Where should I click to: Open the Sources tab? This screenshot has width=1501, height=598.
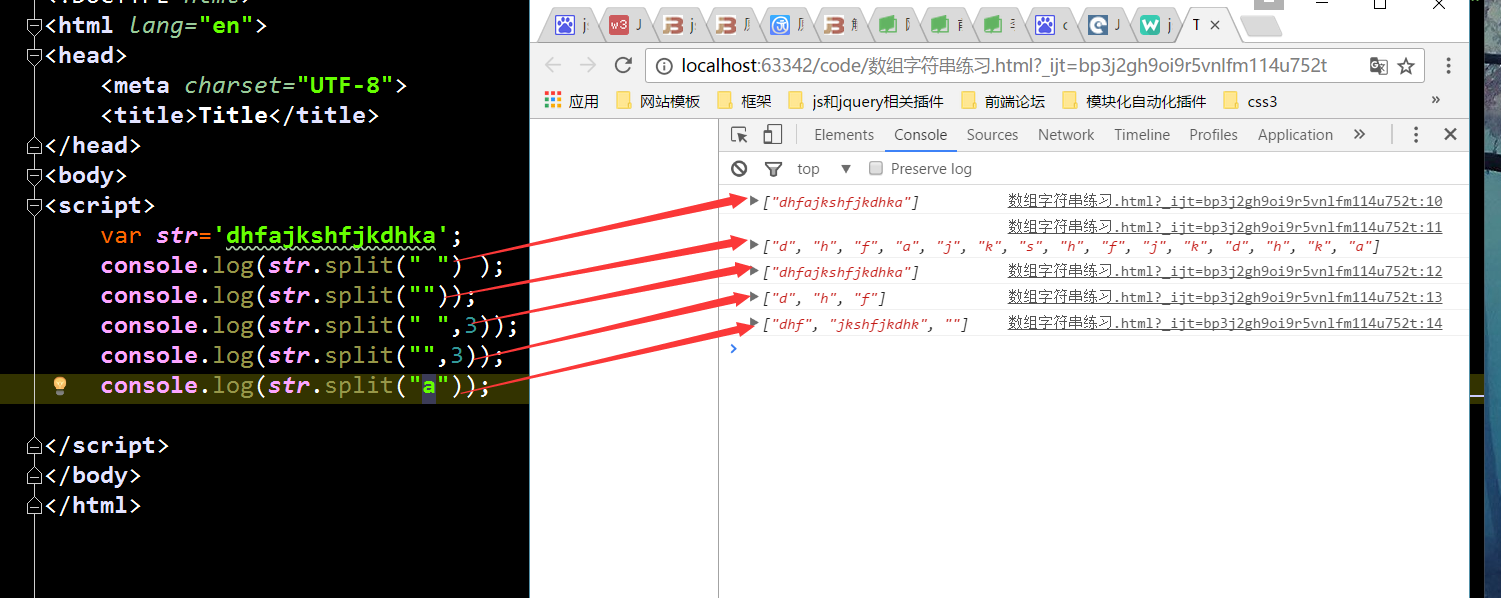992,135
